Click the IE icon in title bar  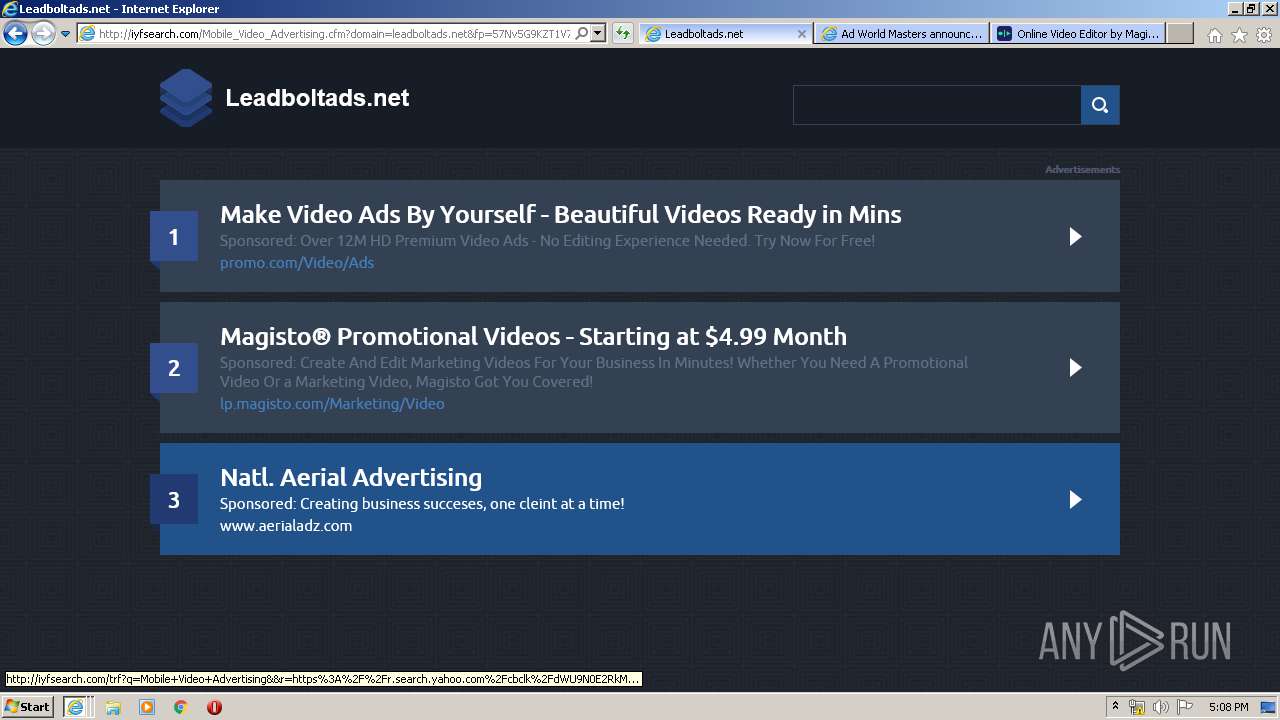pos(9,9)
